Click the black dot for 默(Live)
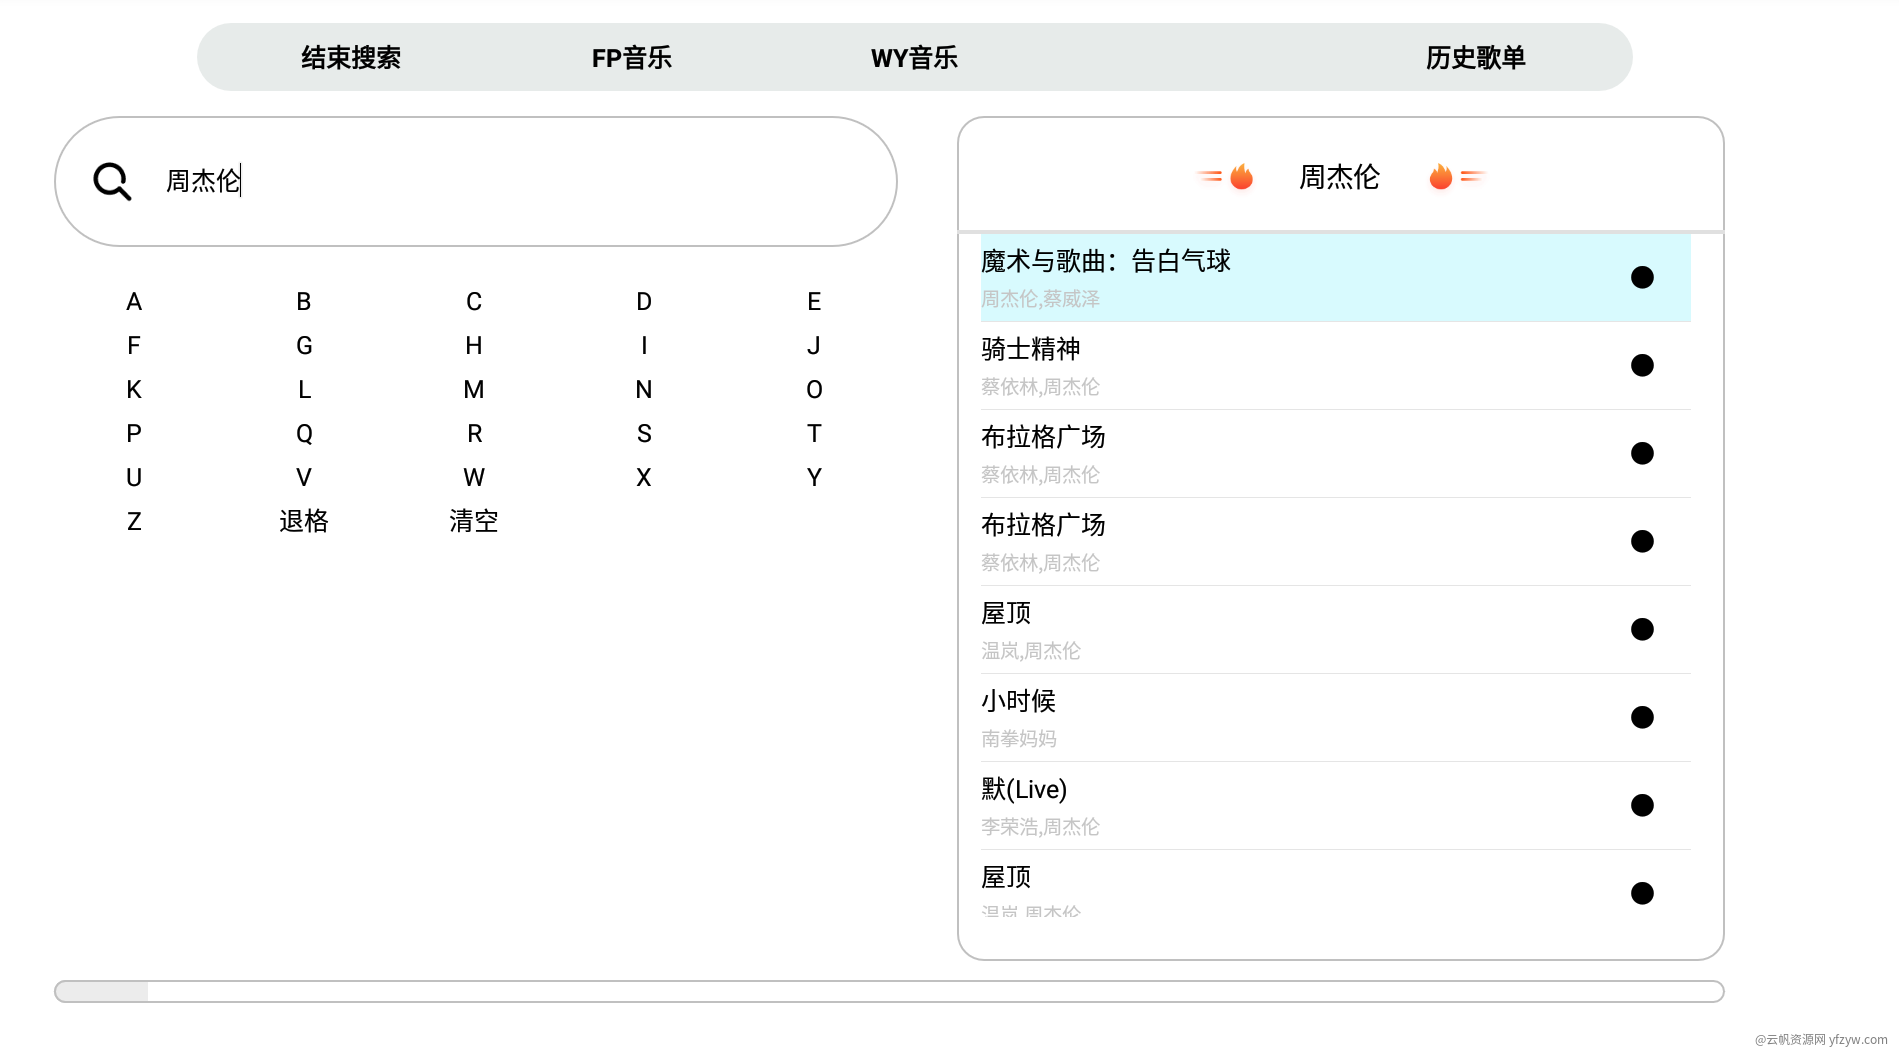This screenshot has height=1059, width=1899. (x=1642, y=805)
